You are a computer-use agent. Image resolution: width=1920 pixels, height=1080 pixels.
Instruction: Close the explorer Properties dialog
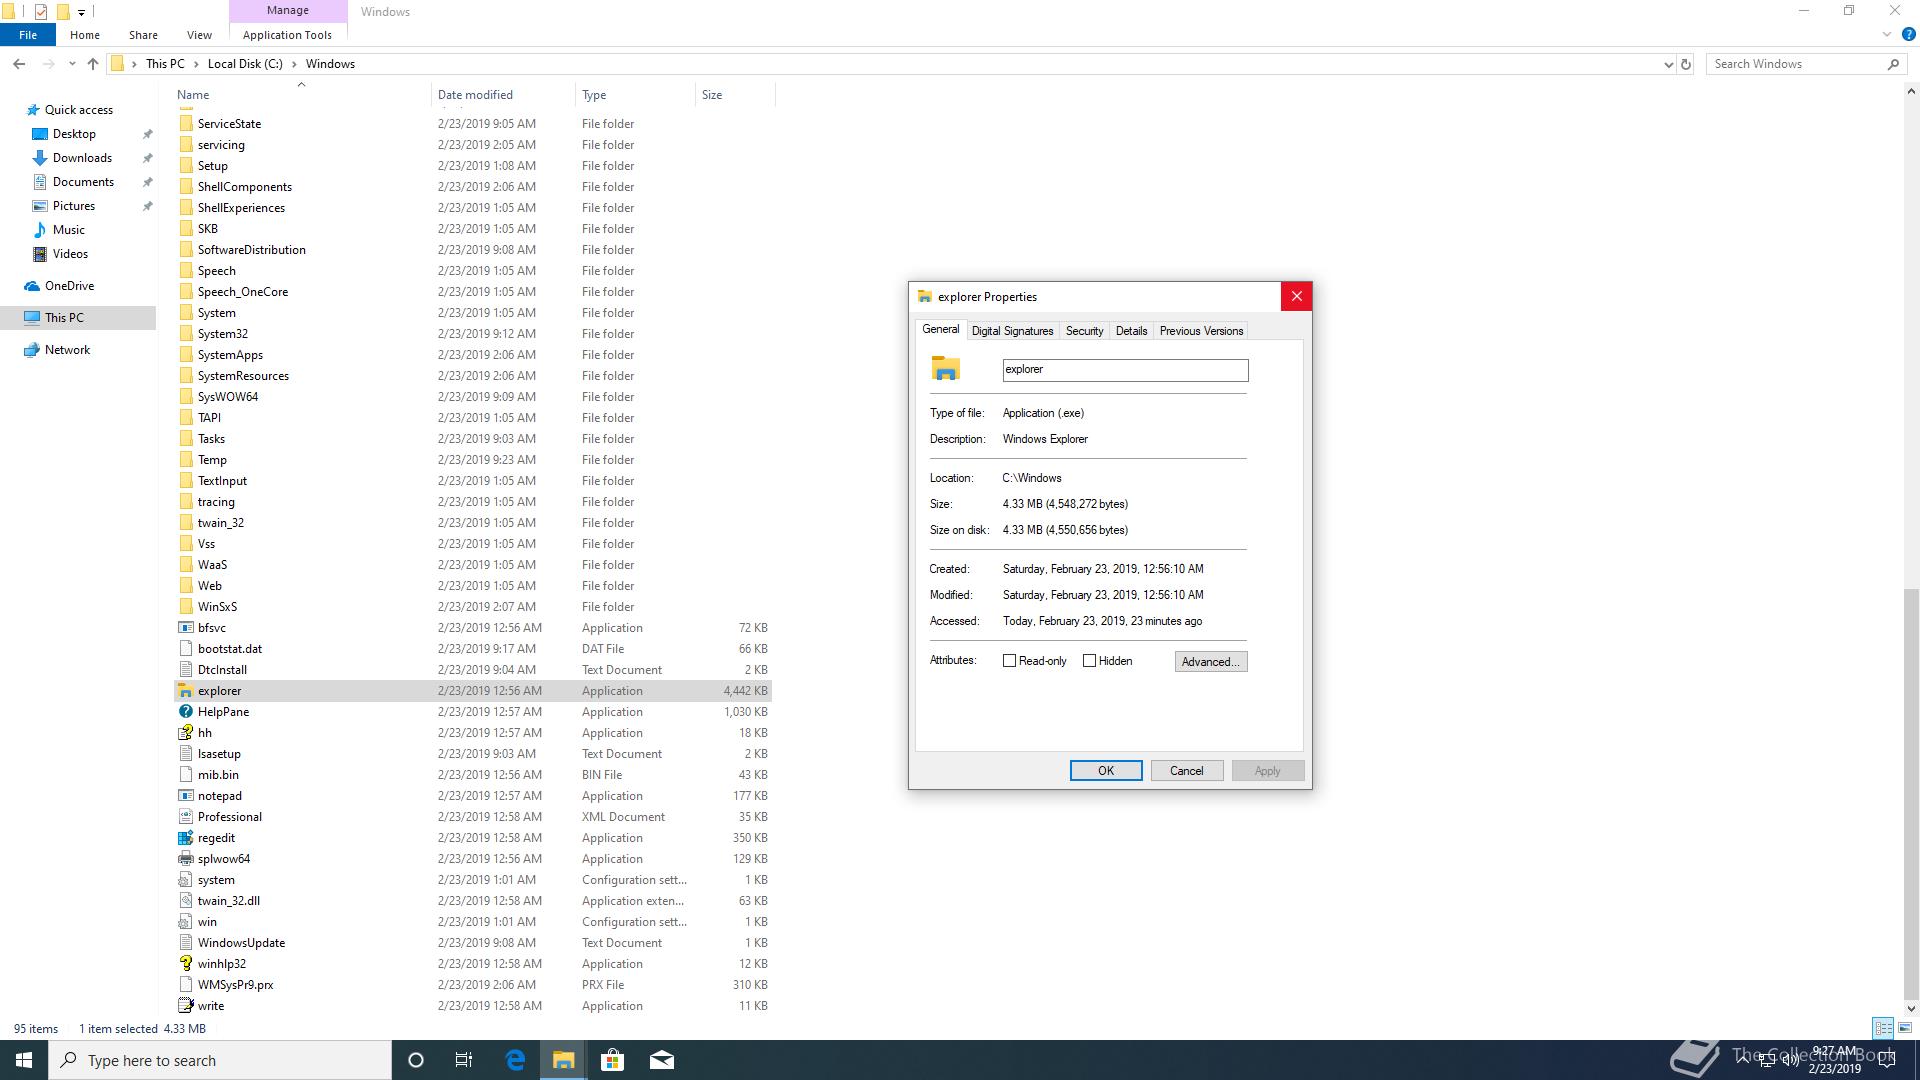click(1296, 297)
